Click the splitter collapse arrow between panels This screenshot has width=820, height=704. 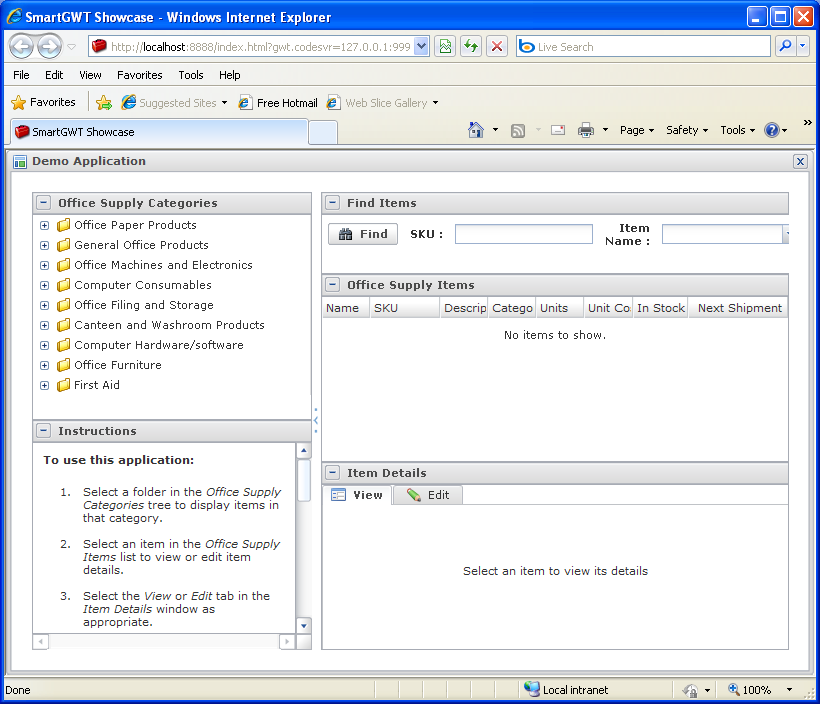316,420
